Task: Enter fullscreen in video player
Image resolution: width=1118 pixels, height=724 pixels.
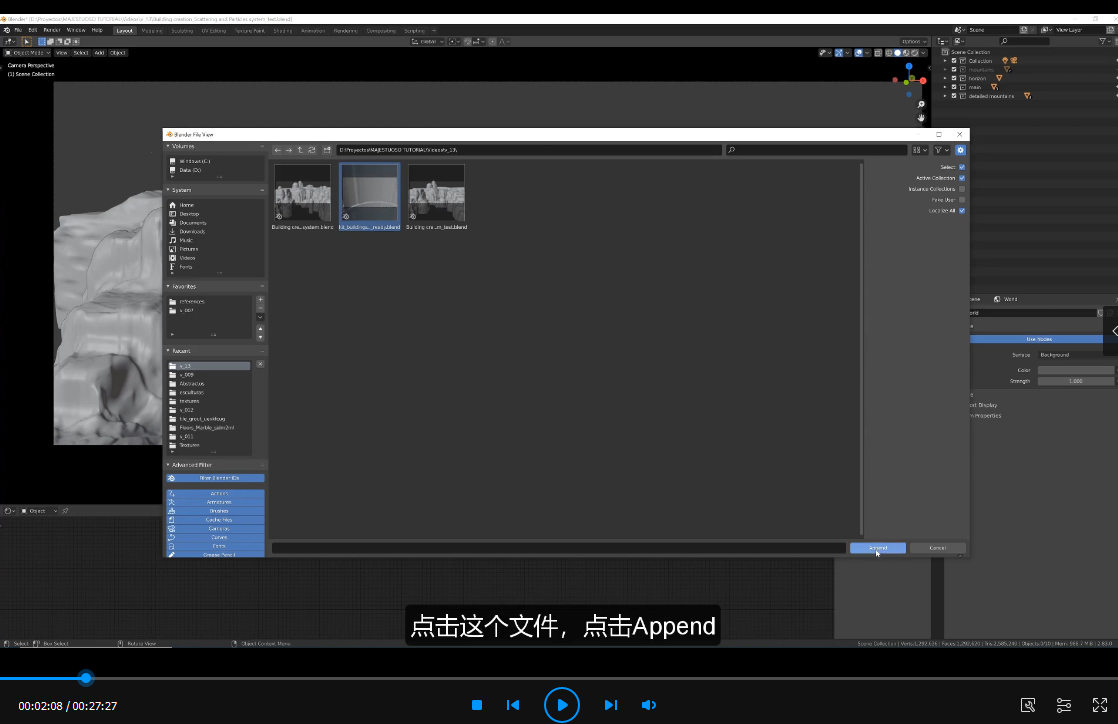Action: 1100,705
